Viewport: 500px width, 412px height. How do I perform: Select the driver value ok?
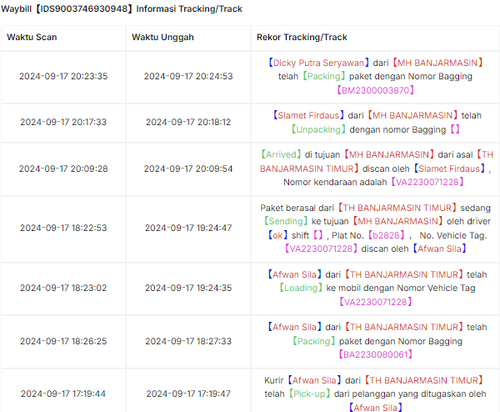coord(278,236)
